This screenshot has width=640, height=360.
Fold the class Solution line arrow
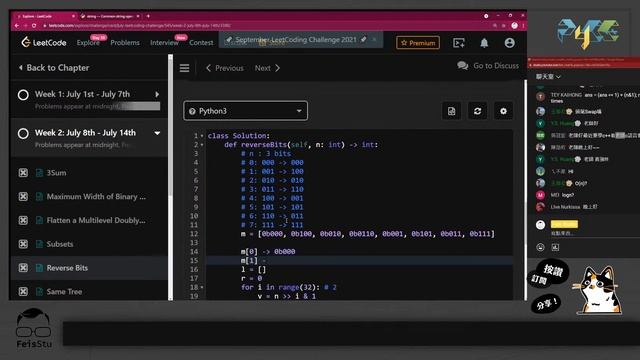[202, 136]
